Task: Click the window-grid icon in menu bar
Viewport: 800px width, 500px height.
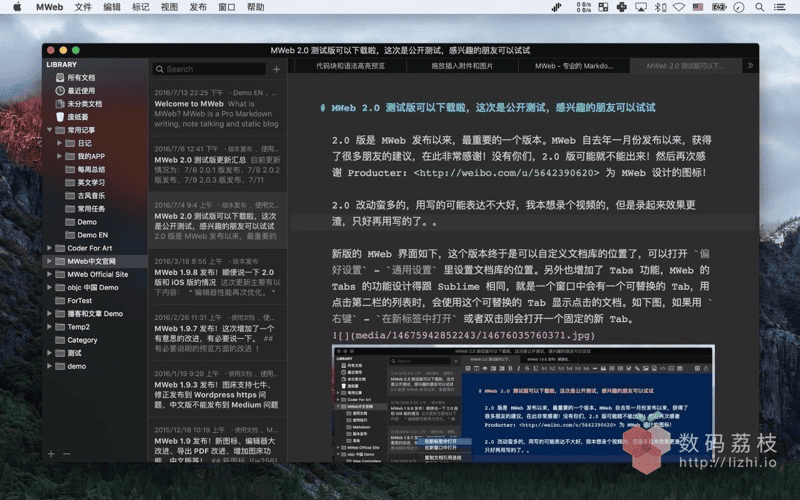Action: [x=603, y=7]
